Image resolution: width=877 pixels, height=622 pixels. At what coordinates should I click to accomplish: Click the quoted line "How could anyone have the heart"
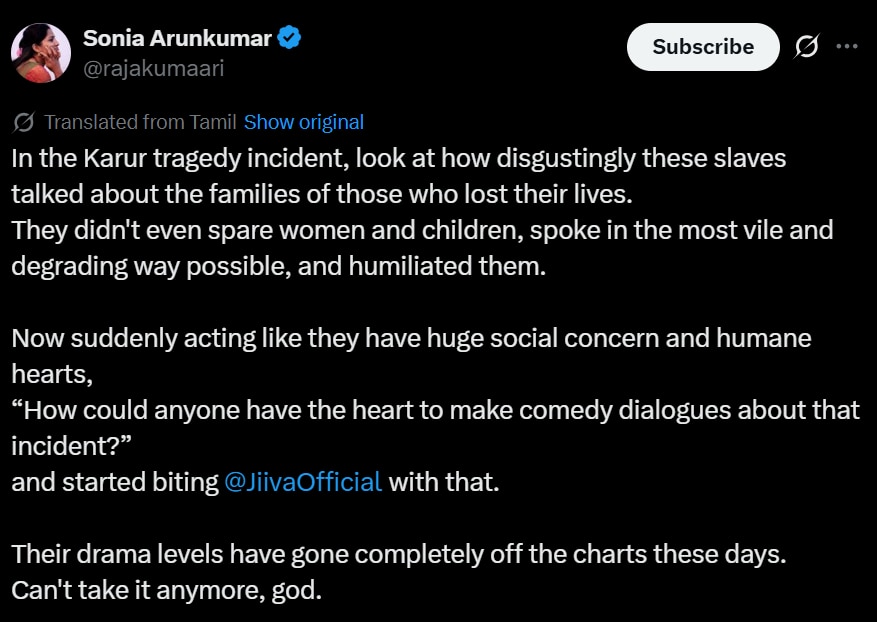tap(435, 410)
